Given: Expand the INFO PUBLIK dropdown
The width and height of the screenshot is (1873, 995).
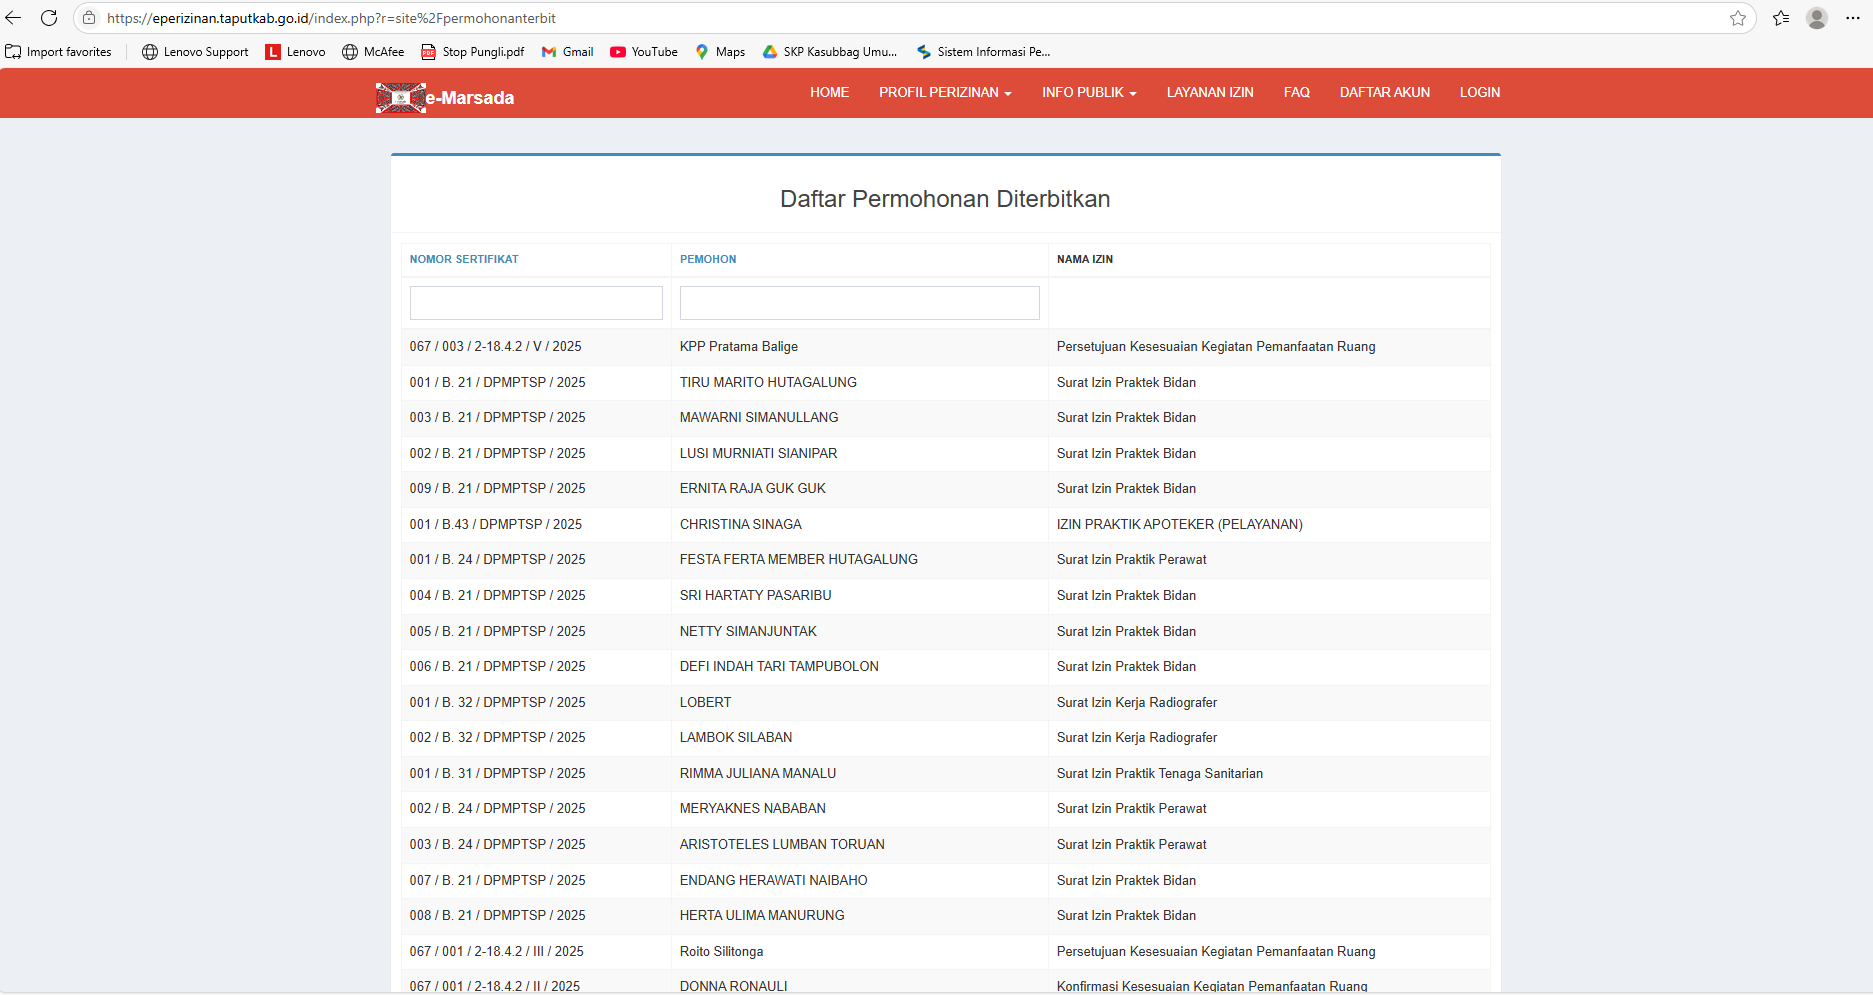Looking at the screenshot, I should (x=1089, y=92).
